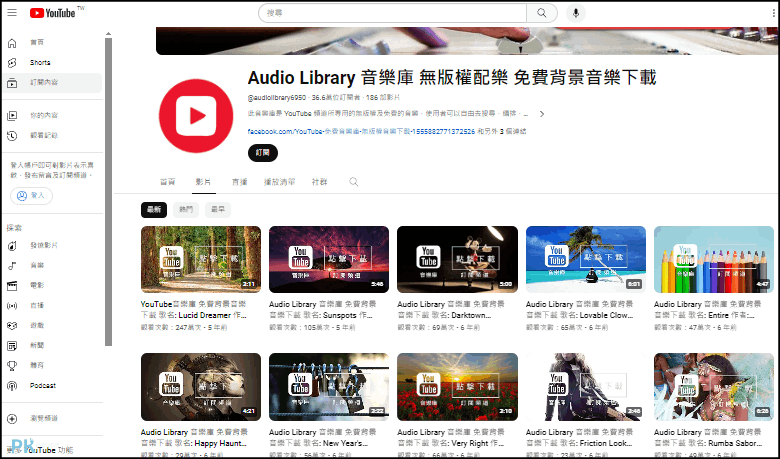Open Happy Haunts video thumbnail

coord(201,387)
